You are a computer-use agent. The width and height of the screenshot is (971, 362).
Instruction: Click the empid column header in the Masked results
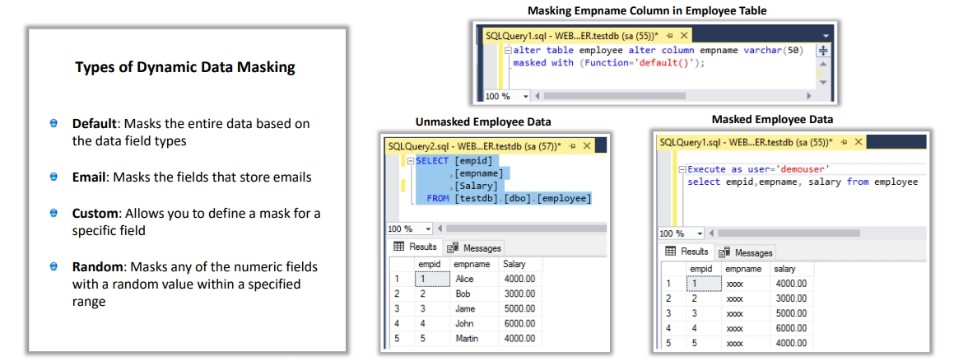703,269
